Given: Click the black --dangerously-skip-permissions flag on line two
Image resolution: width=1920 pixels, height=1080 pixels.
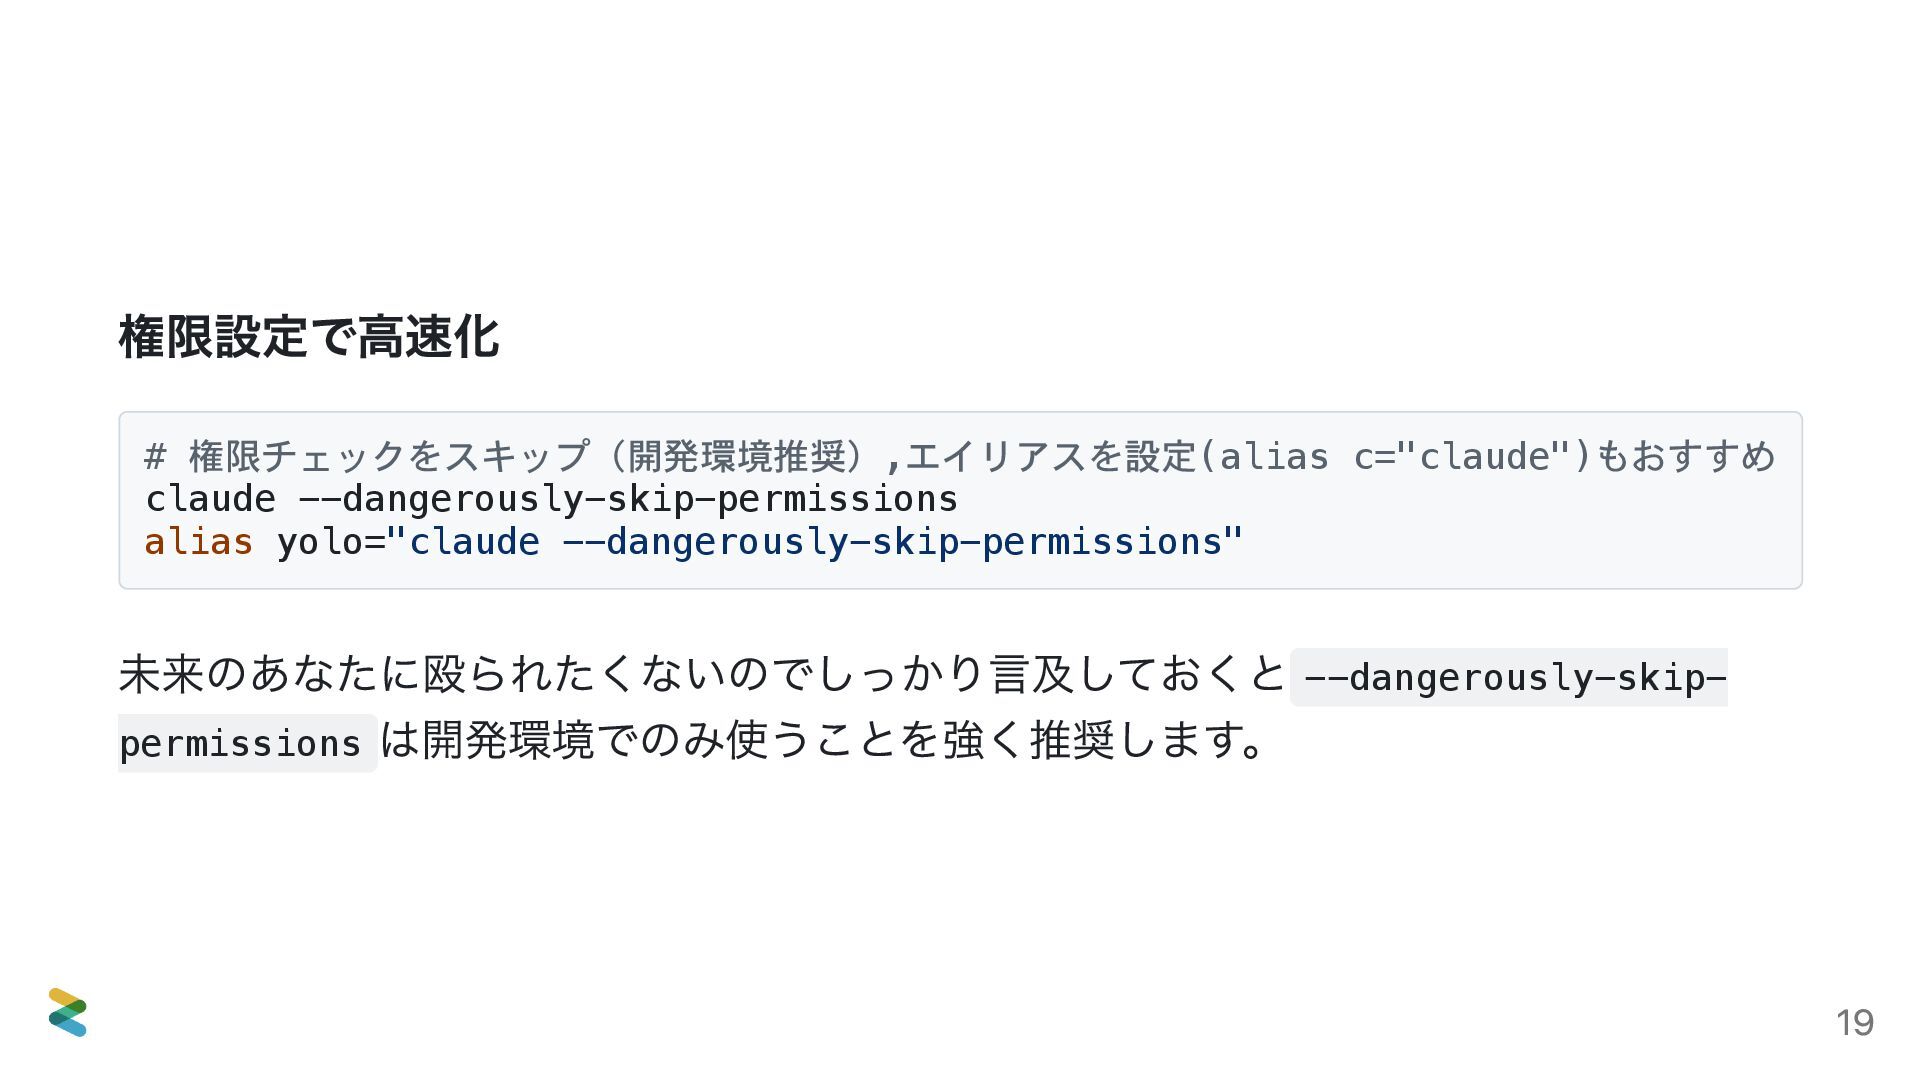Looking at the screenshot, I should [x=628, y=500].
